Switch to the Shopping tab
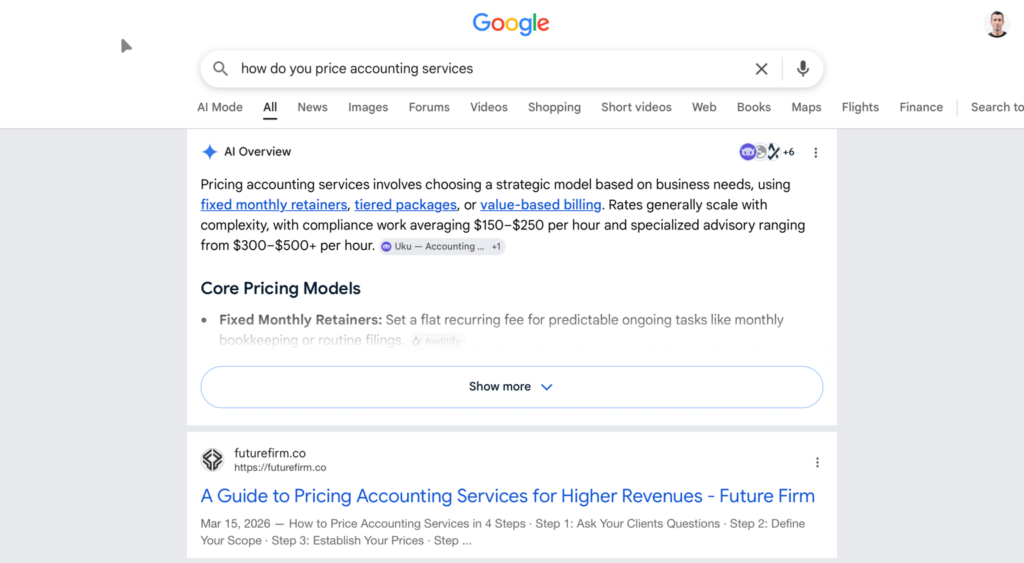Viewport: 1024px width, 563px height. (554, 107)
